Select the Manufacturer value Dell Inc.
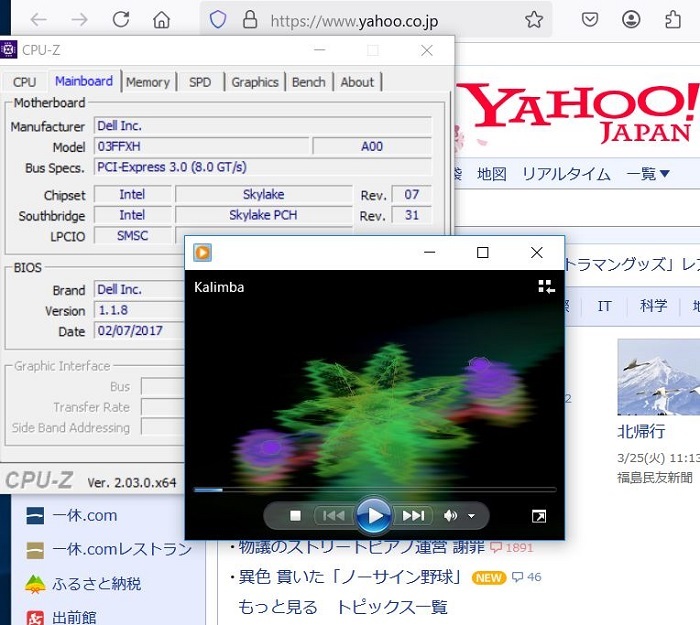 pyautogui.click(x=262, y=126)
